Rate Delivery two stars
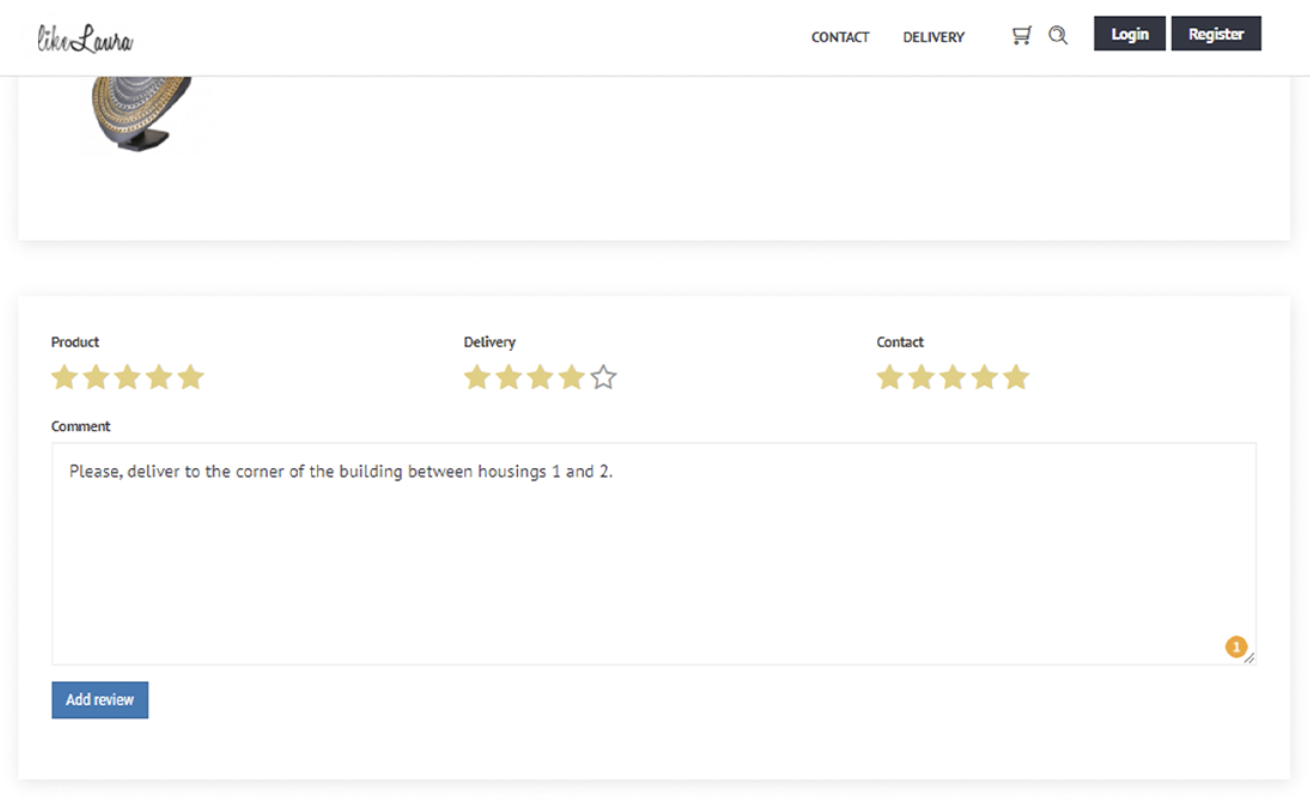 pyautogui.click(x=508, y=377)
